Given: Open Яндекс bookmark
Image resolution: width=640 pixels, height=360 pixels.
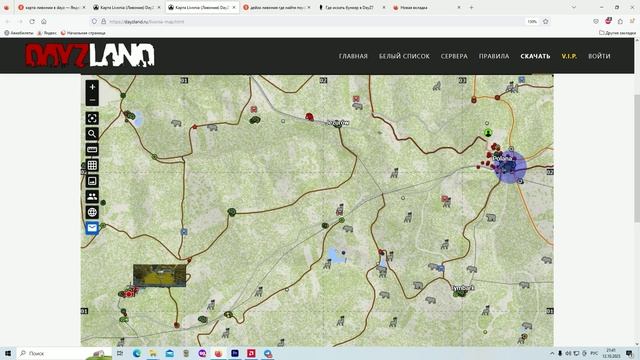Looking at the screenshot, I should (47, 33).
